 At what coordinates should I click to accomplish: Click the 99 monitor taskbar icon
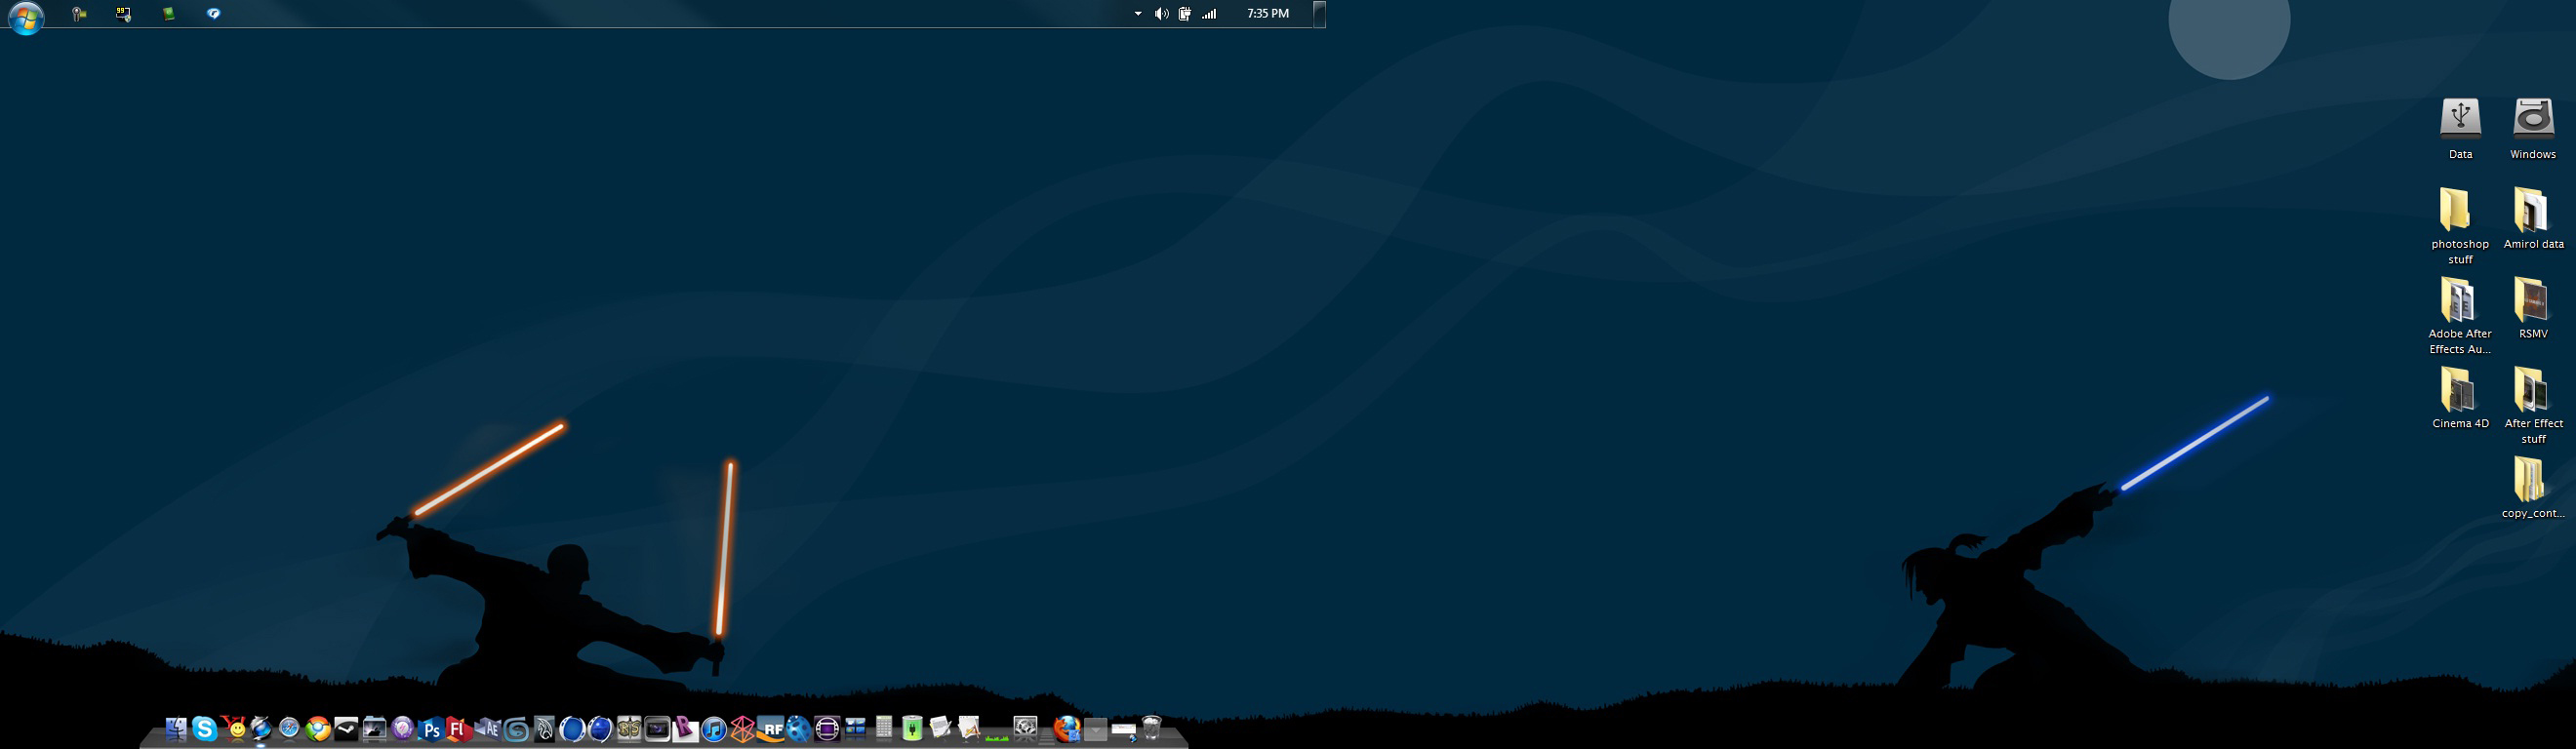coord(123,14)
